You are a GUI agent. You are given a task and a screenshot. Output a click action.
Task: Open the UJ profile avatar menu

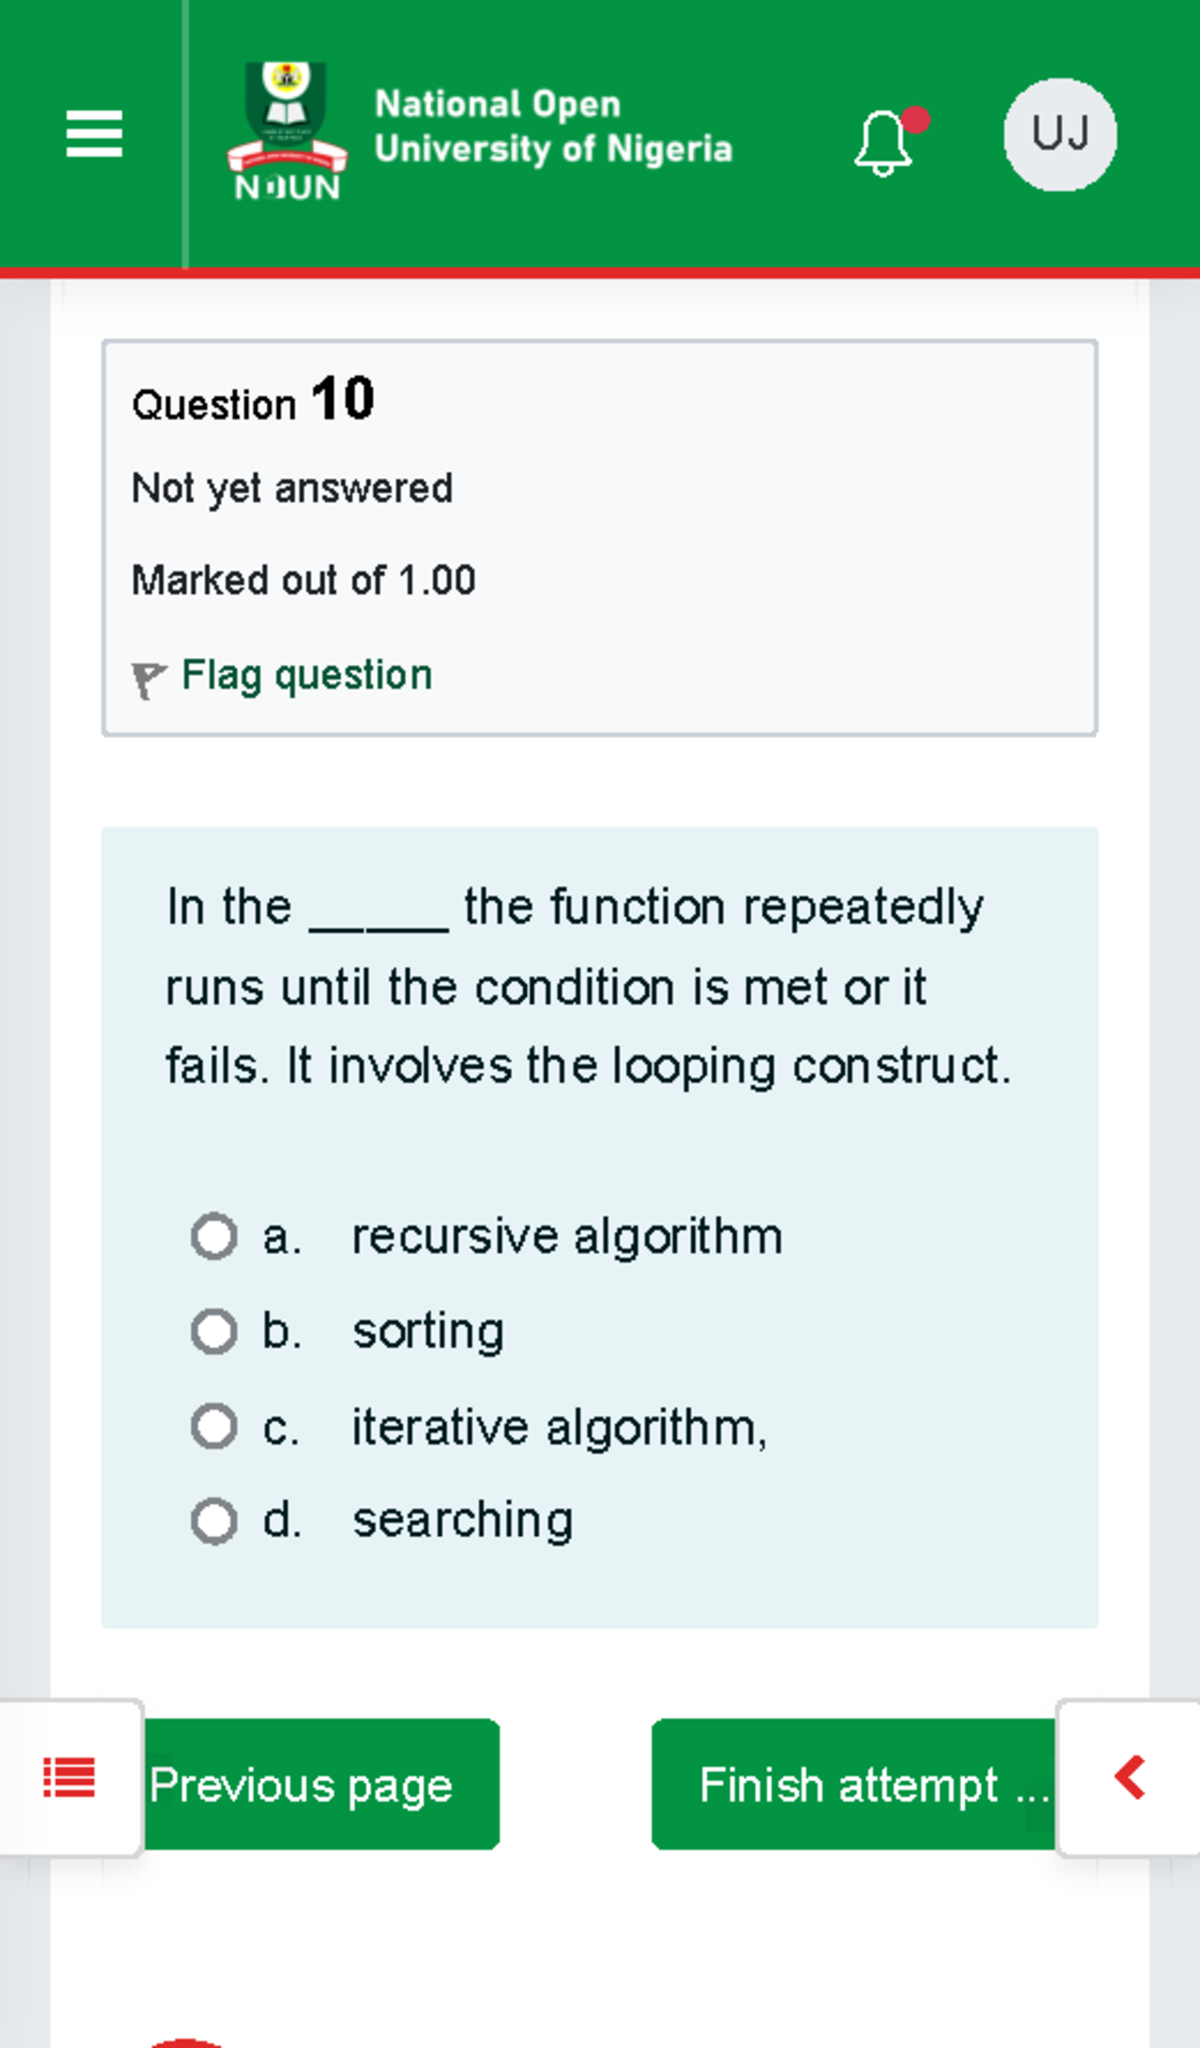coord(1060,136)
